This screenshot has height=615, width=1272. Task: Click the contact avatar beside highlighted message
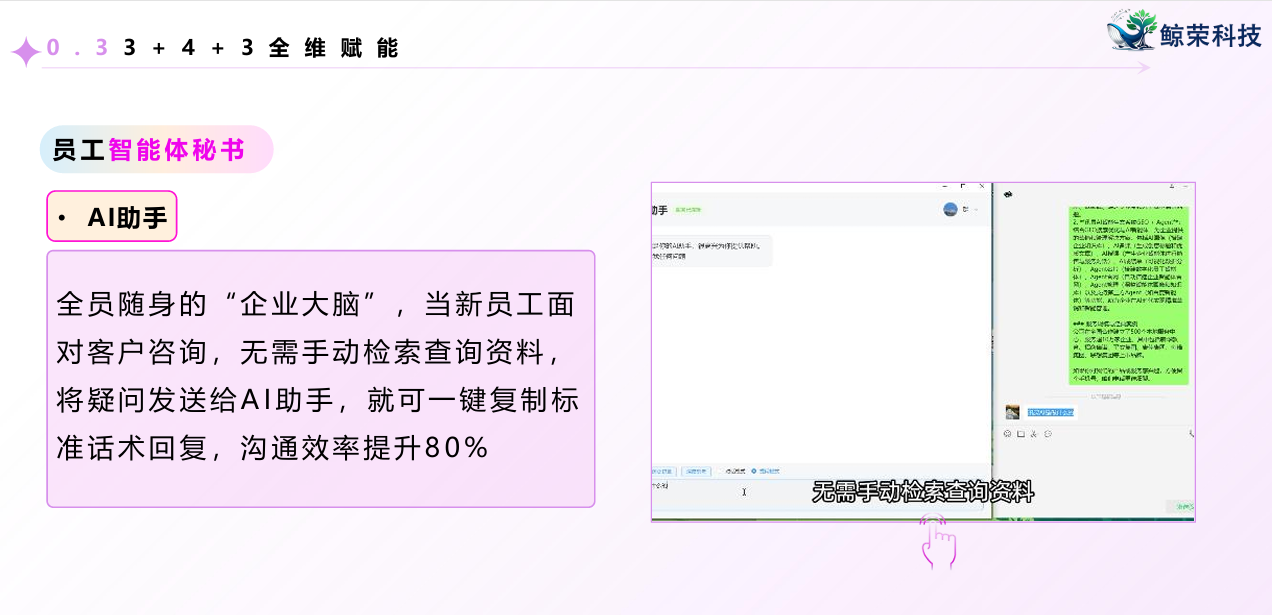click(1012, 412)
